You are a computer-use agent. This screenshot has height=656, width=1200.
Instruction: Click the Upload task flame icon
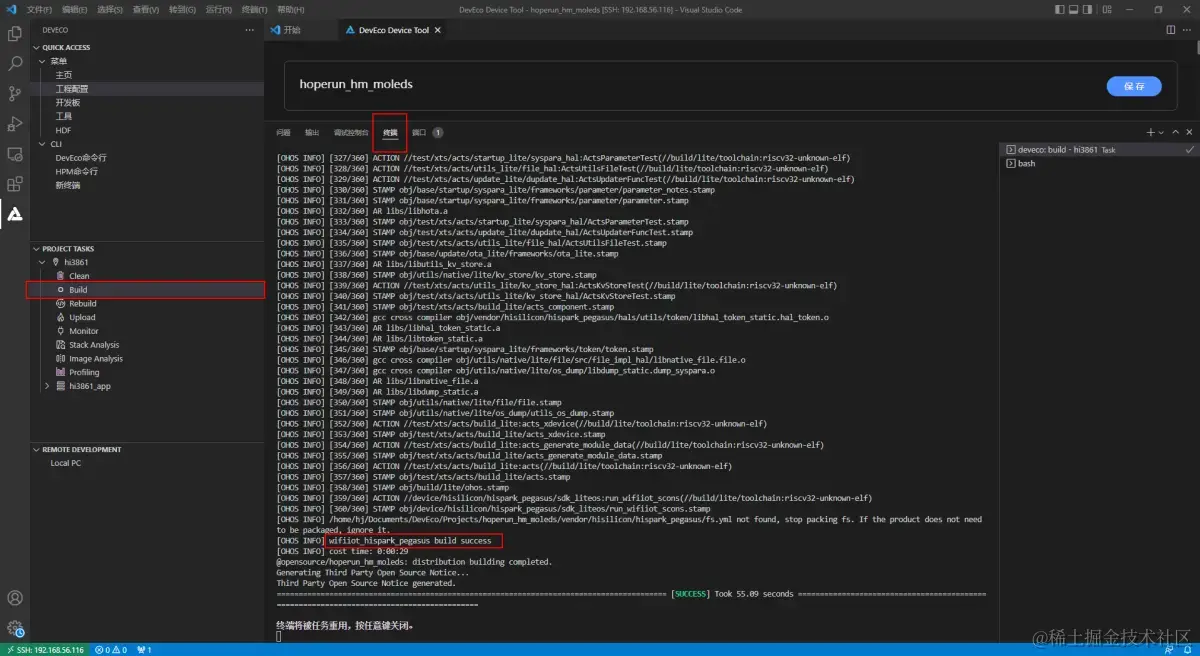(61, 317)
